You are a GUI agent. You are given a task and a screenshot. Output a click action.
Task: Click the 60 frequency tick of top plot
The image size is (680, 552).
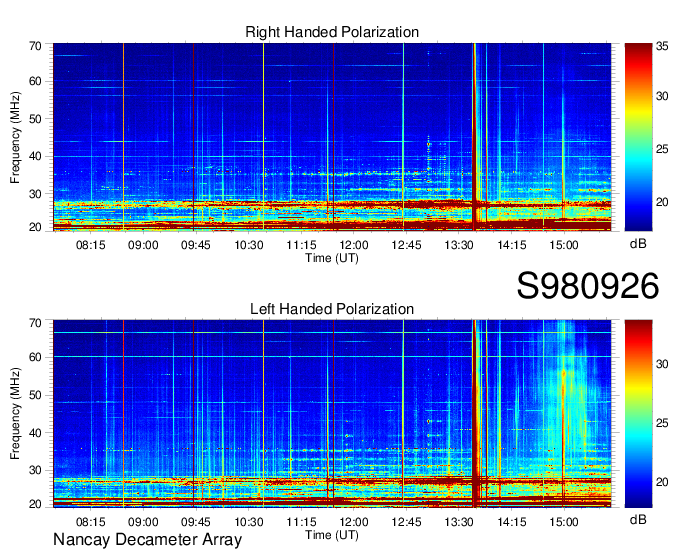click(35, 82)
